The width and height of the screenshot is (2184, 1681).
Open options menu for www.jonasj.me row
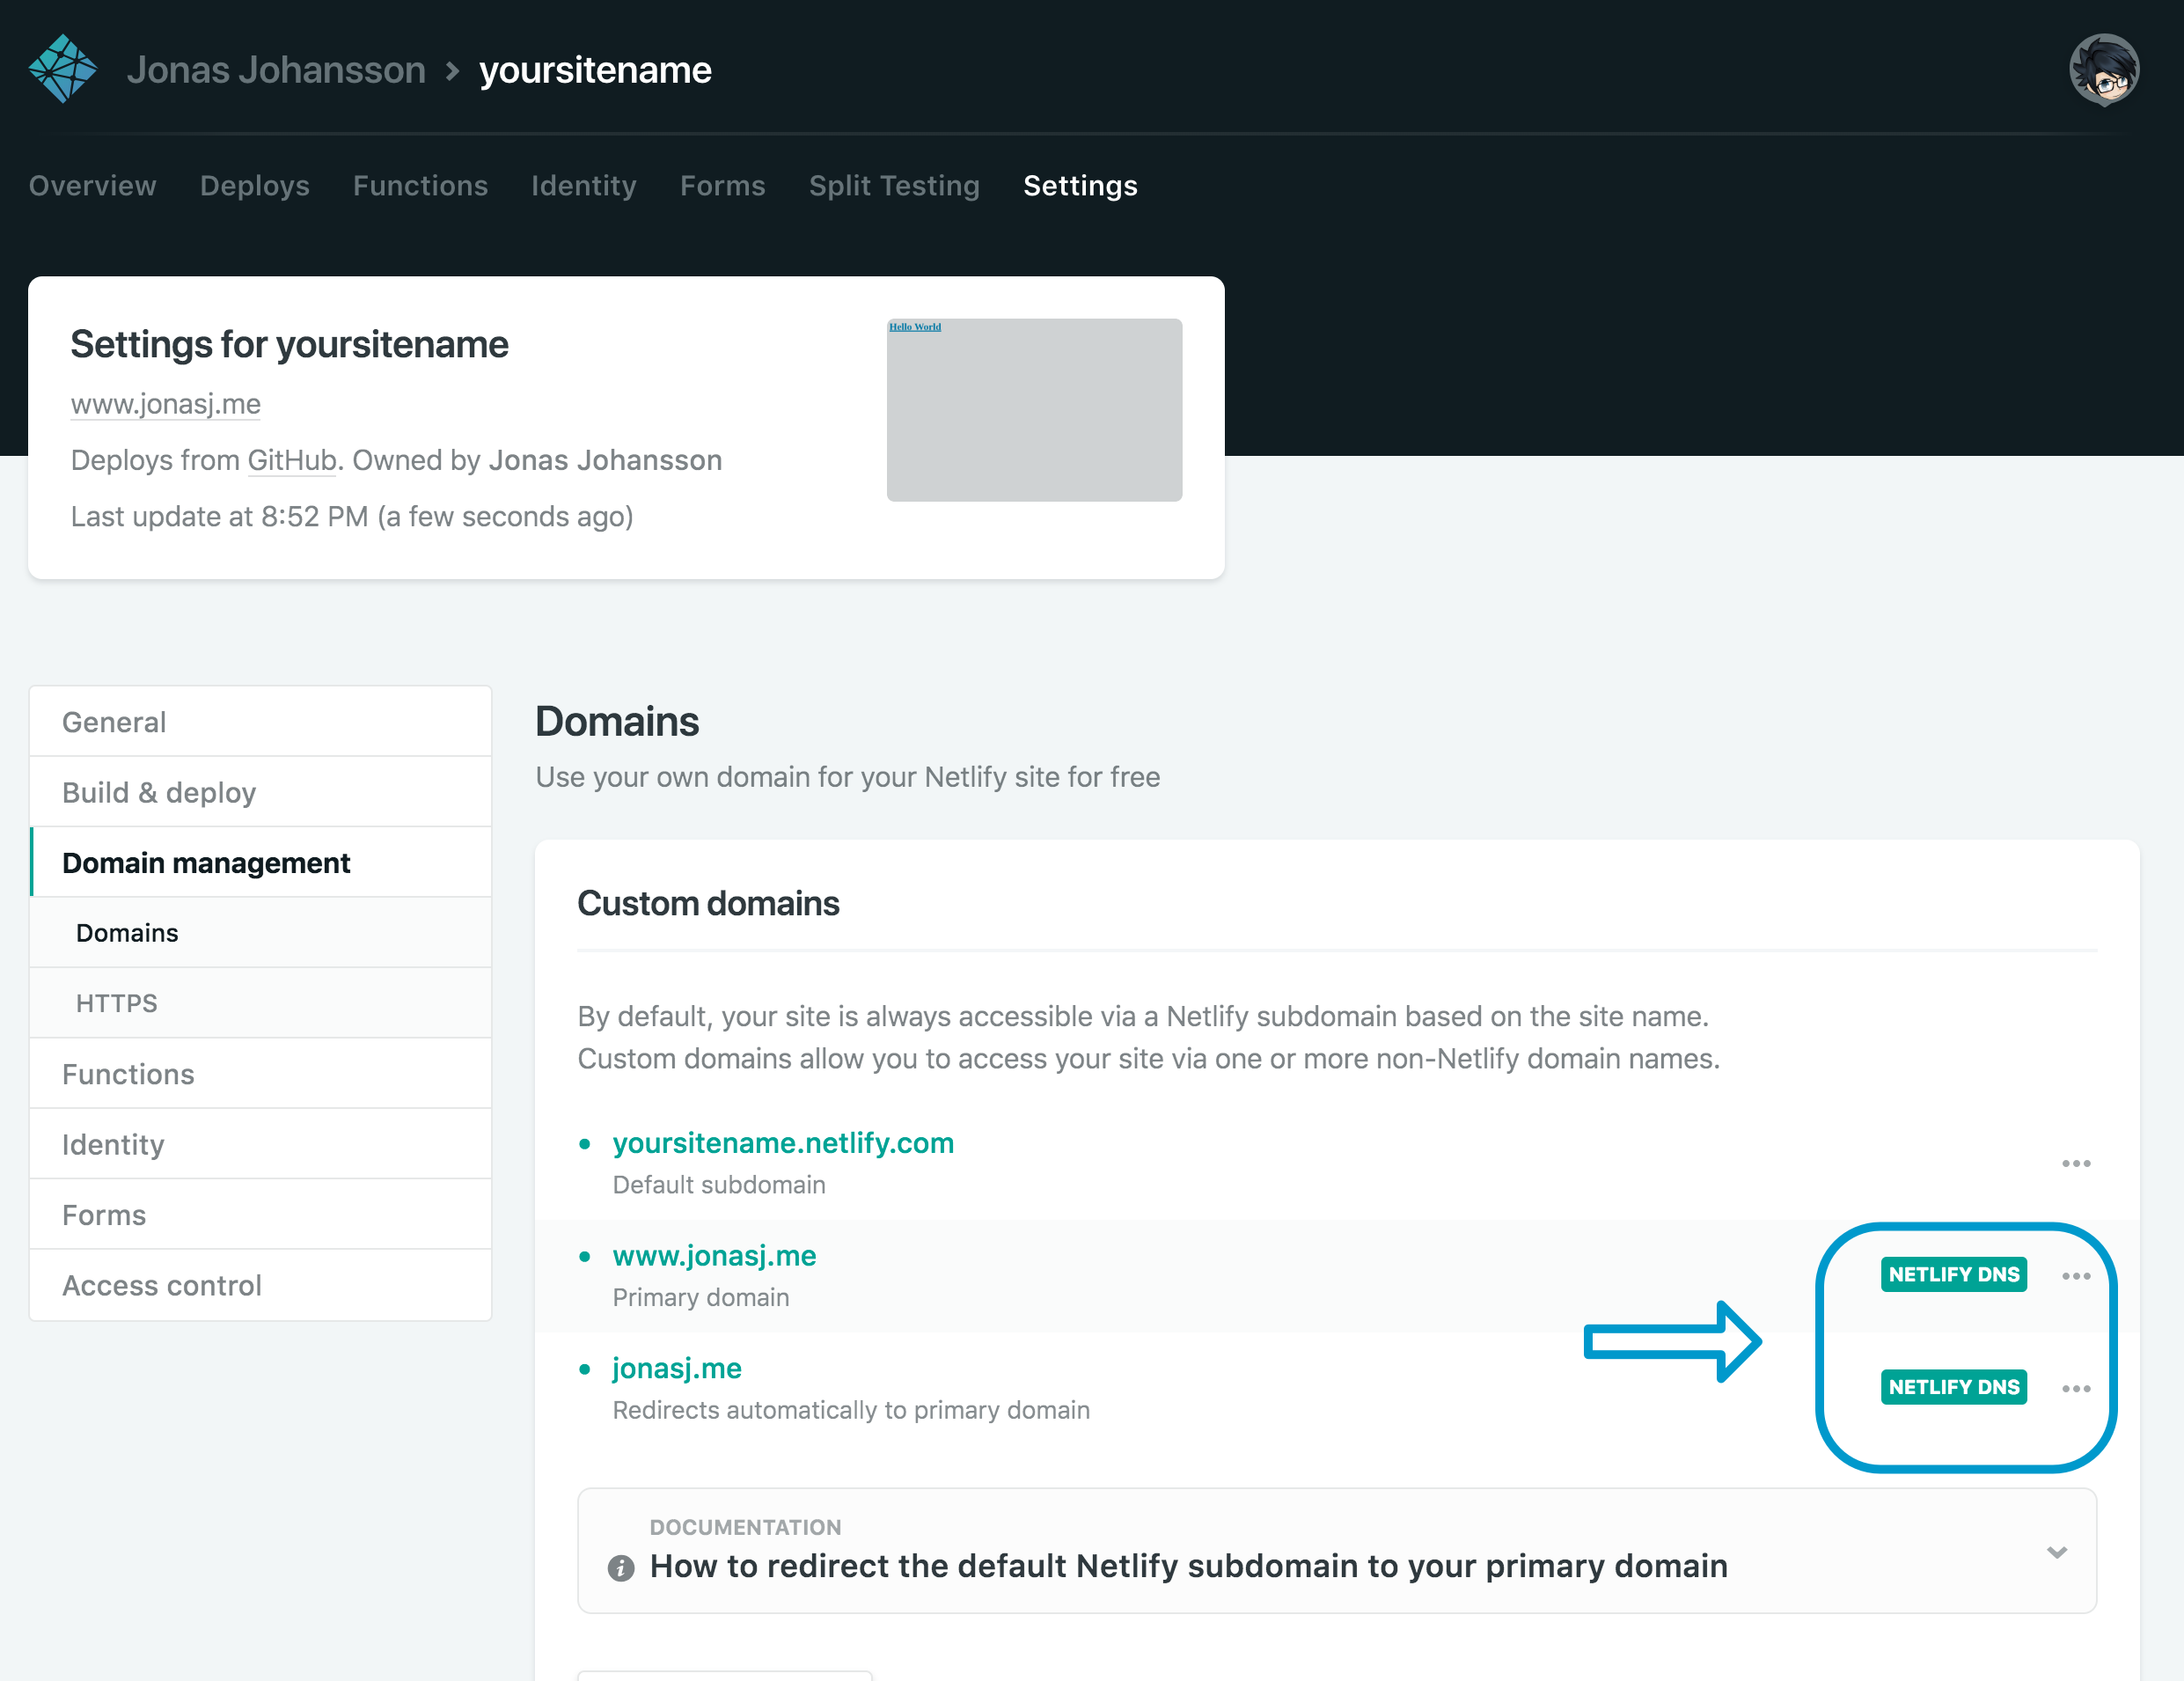[2076, 1276]
